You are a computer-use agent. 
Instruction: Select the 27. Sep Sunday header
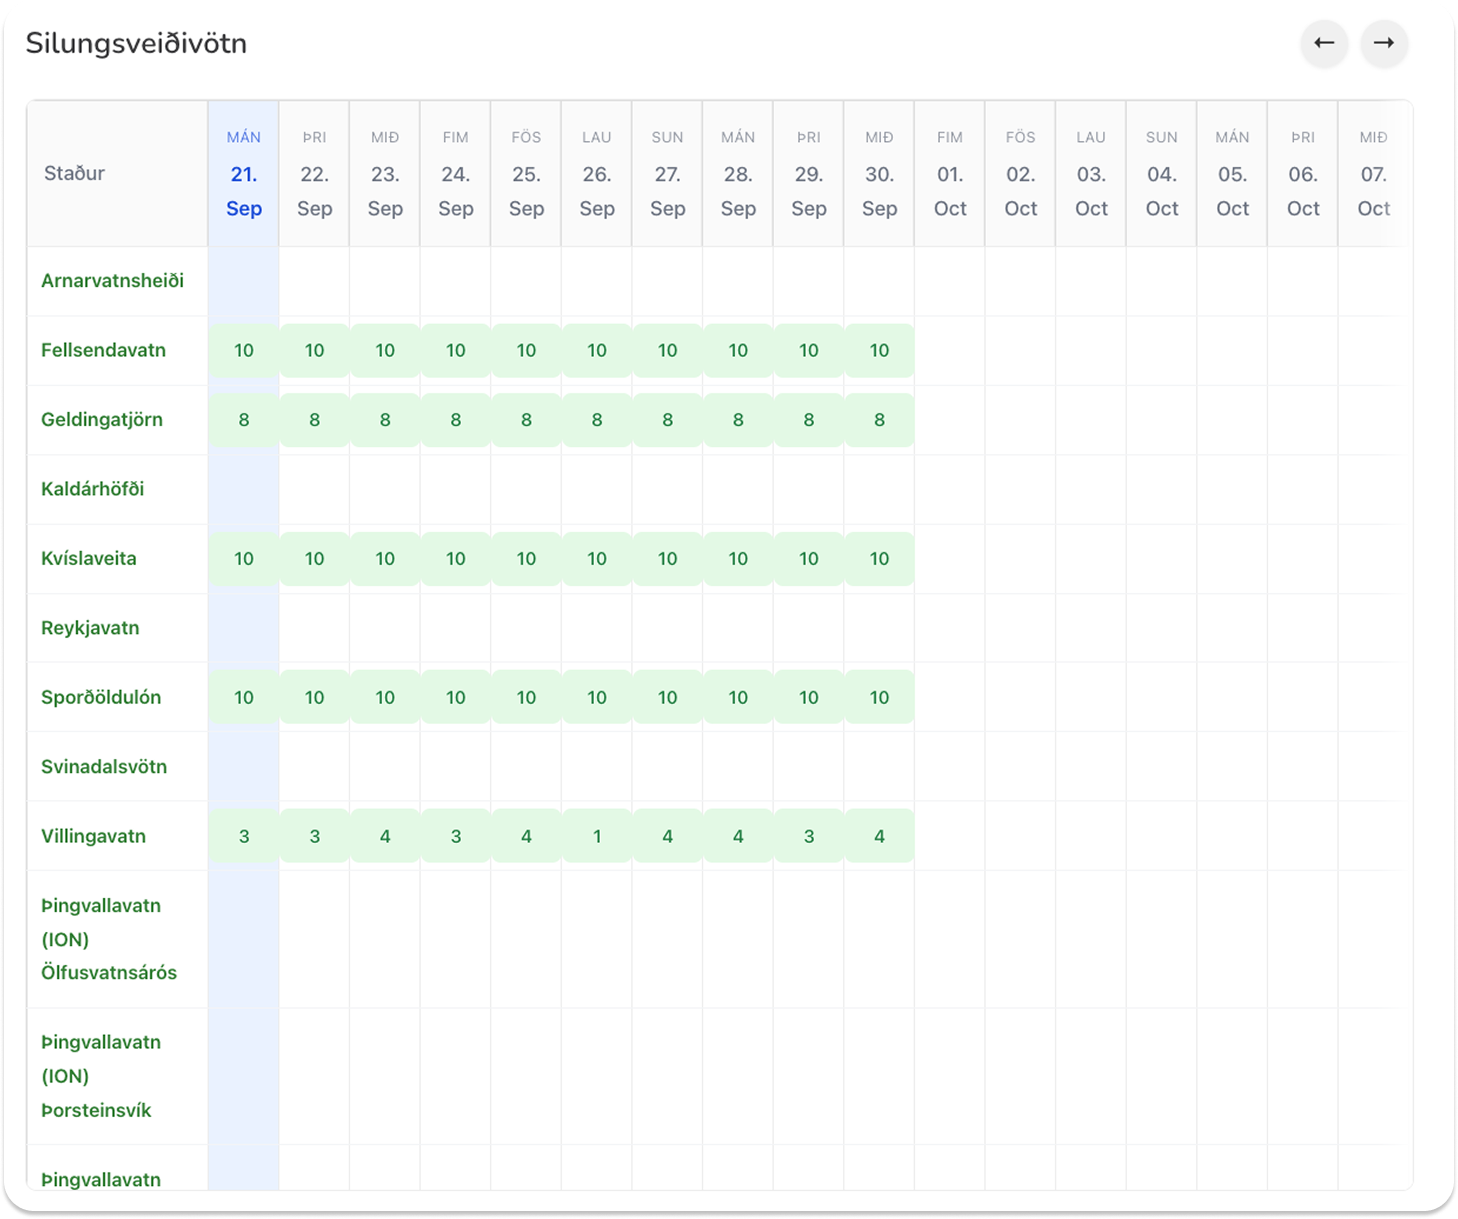point(668,174)
